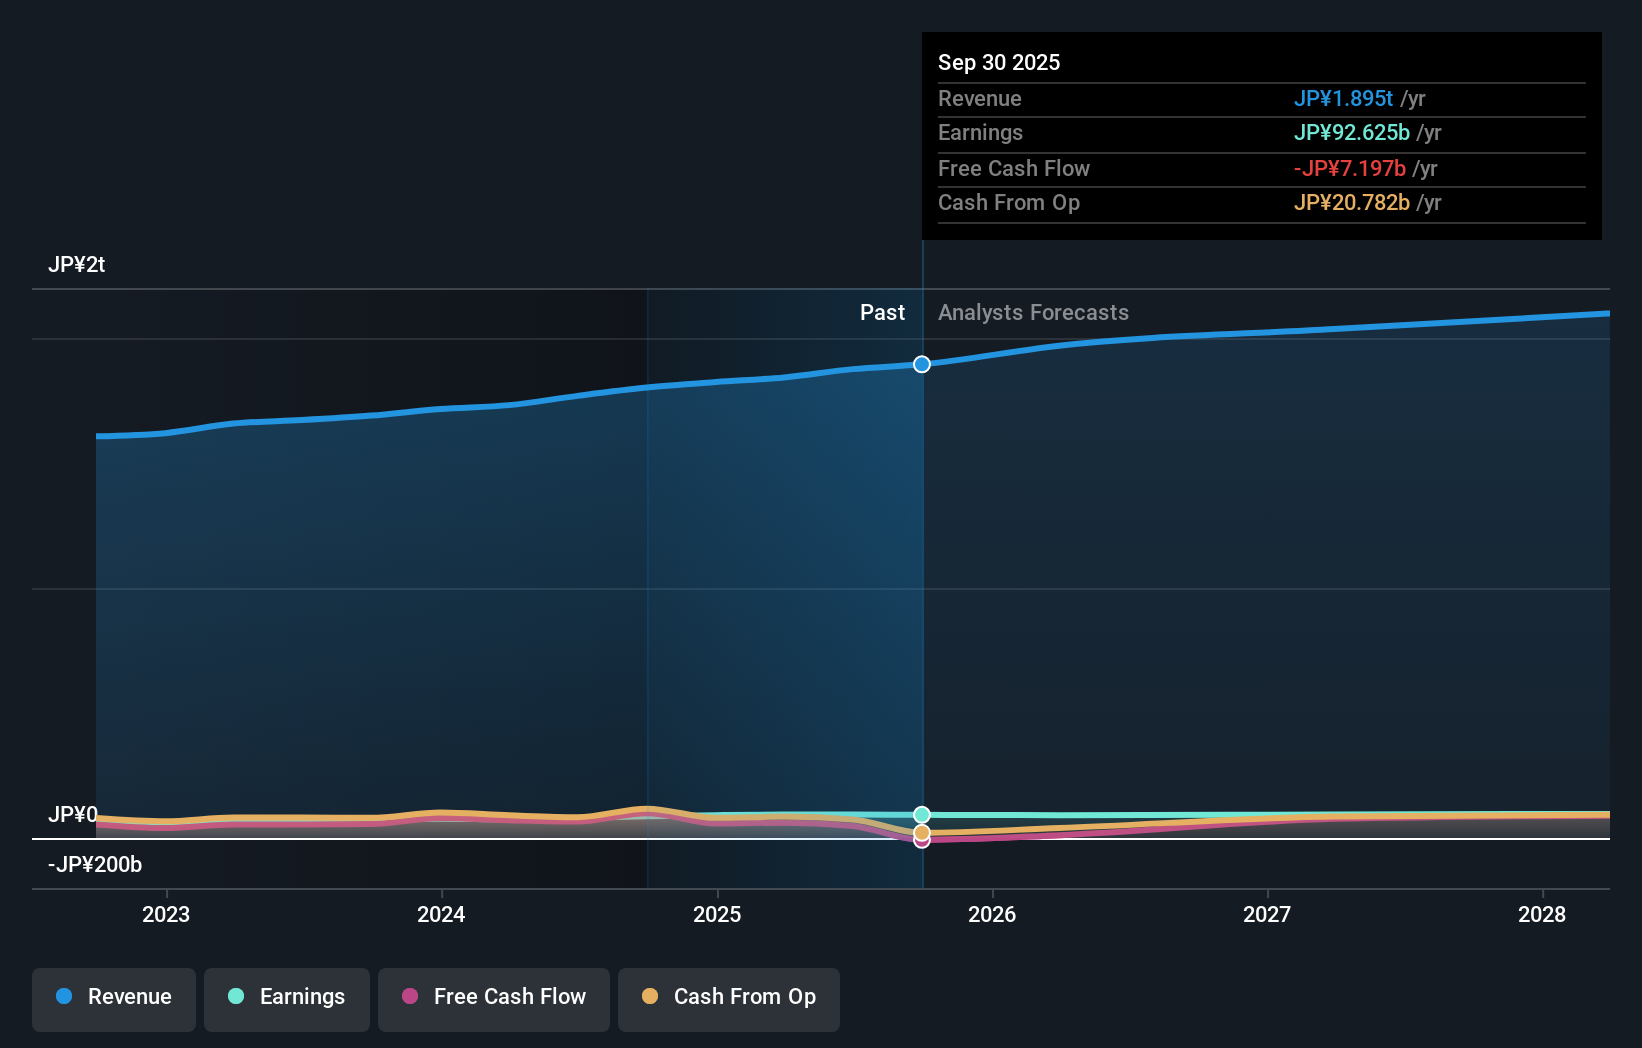
Task: Click the teal Earnings legend dot icon
Action: 235,997
